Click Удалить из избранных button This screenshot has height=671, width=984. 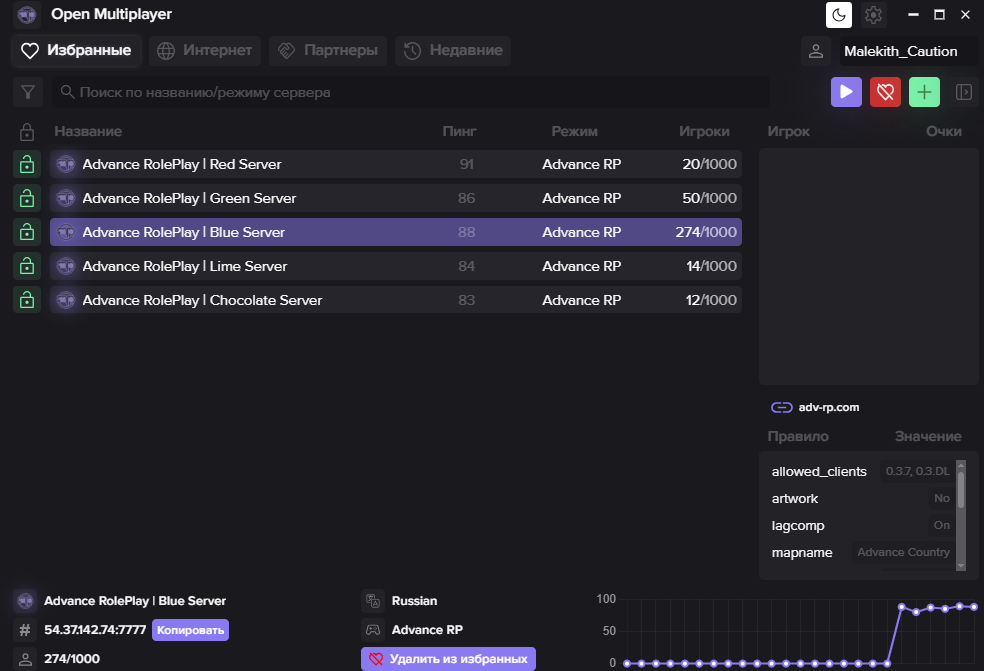pyautogui.click(x=448, y=659)
